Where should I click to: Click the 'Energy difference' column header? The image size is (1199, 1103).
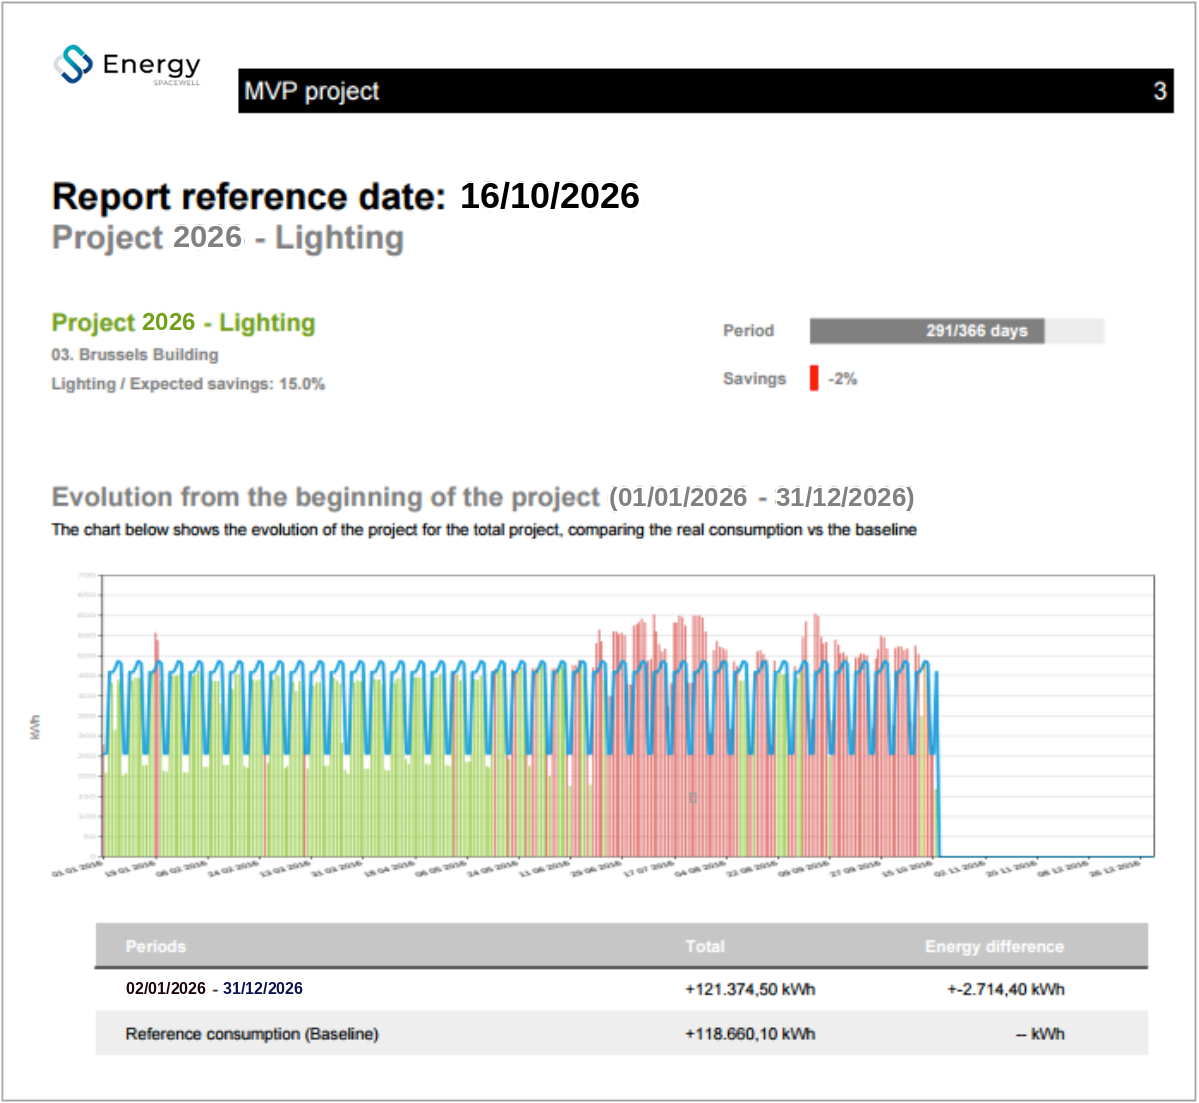994,946
